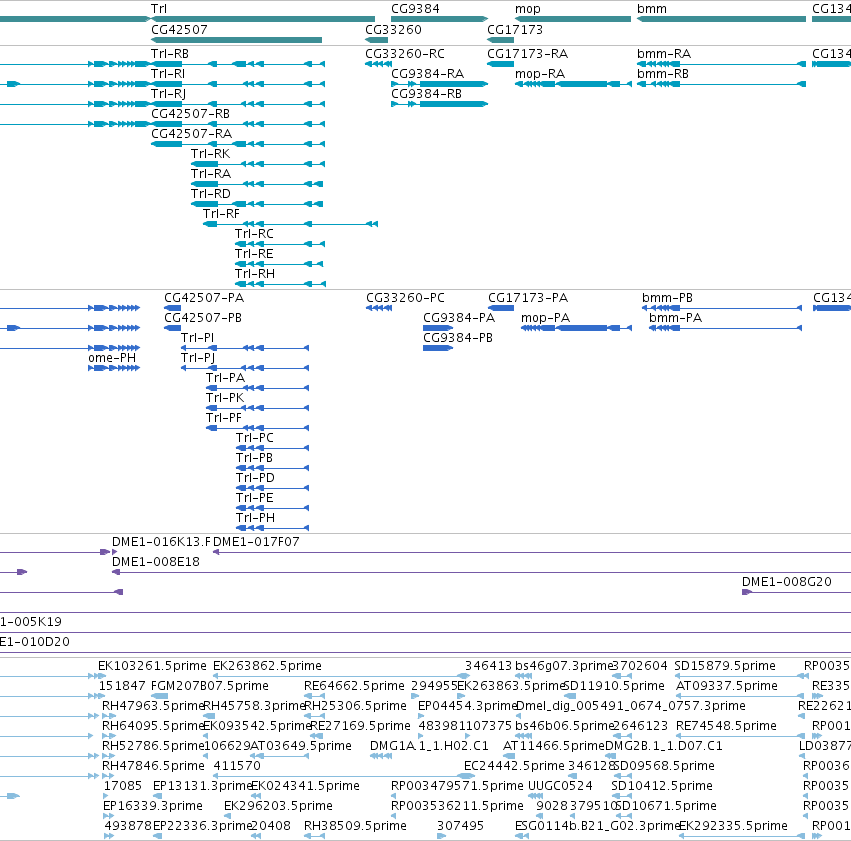Select the CG17173 gene label
Image resolution: width=851 pixels, height=841 pixels.
click(x=515, y=29)
